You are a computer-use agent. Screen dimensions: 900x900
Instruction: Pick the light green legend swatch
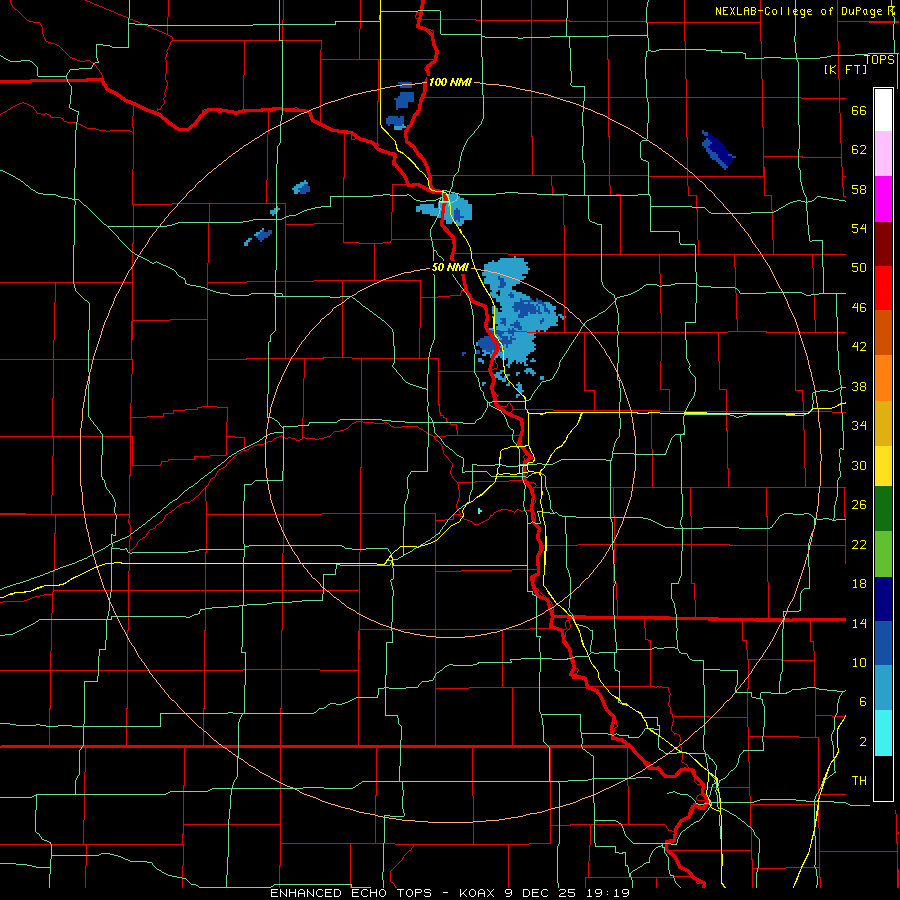pyautogui.click(x=883, y=554)
